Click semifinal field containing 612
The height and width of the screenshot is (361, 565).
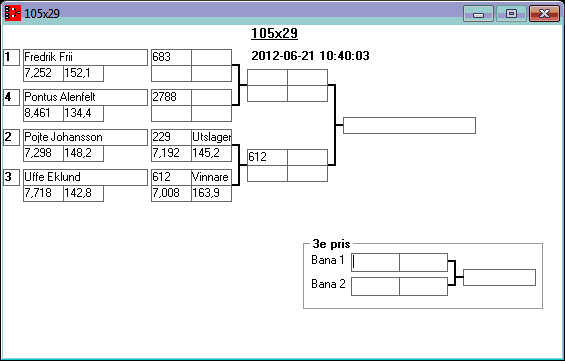pos(267,157)
